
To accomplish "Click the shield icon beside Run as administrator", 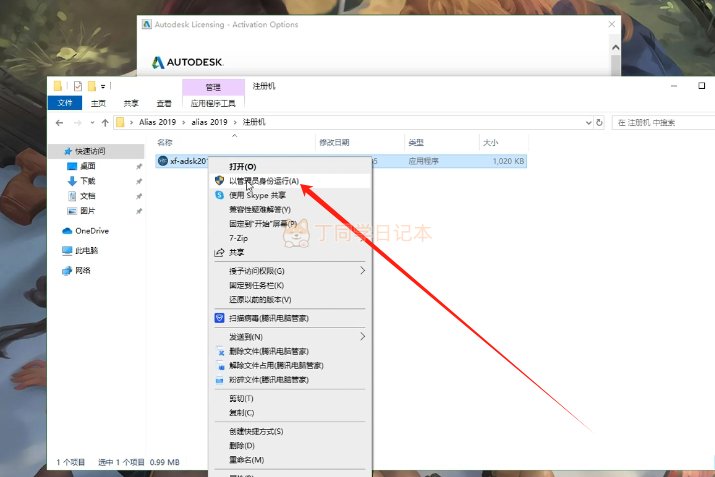I will [219, 181].
